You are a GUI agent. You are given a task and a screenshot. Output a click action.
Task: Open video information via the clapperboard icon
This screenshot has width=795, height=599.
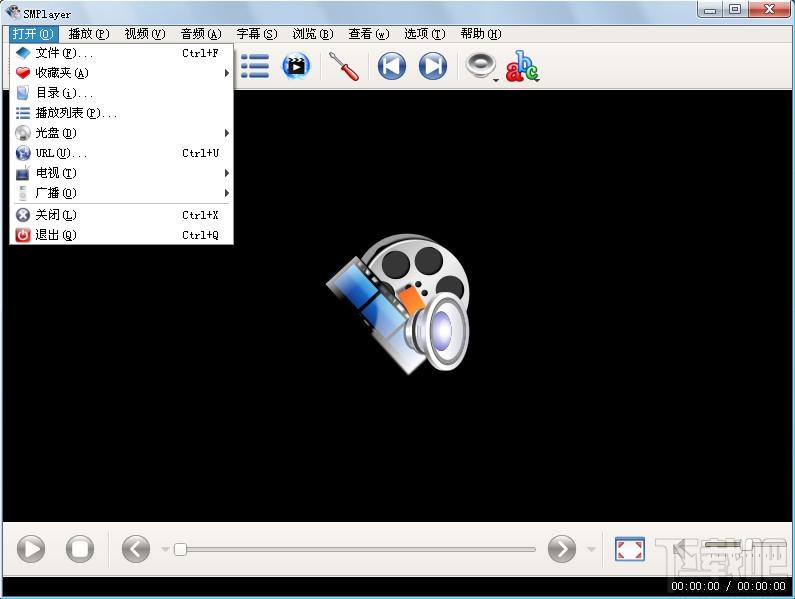296,66
